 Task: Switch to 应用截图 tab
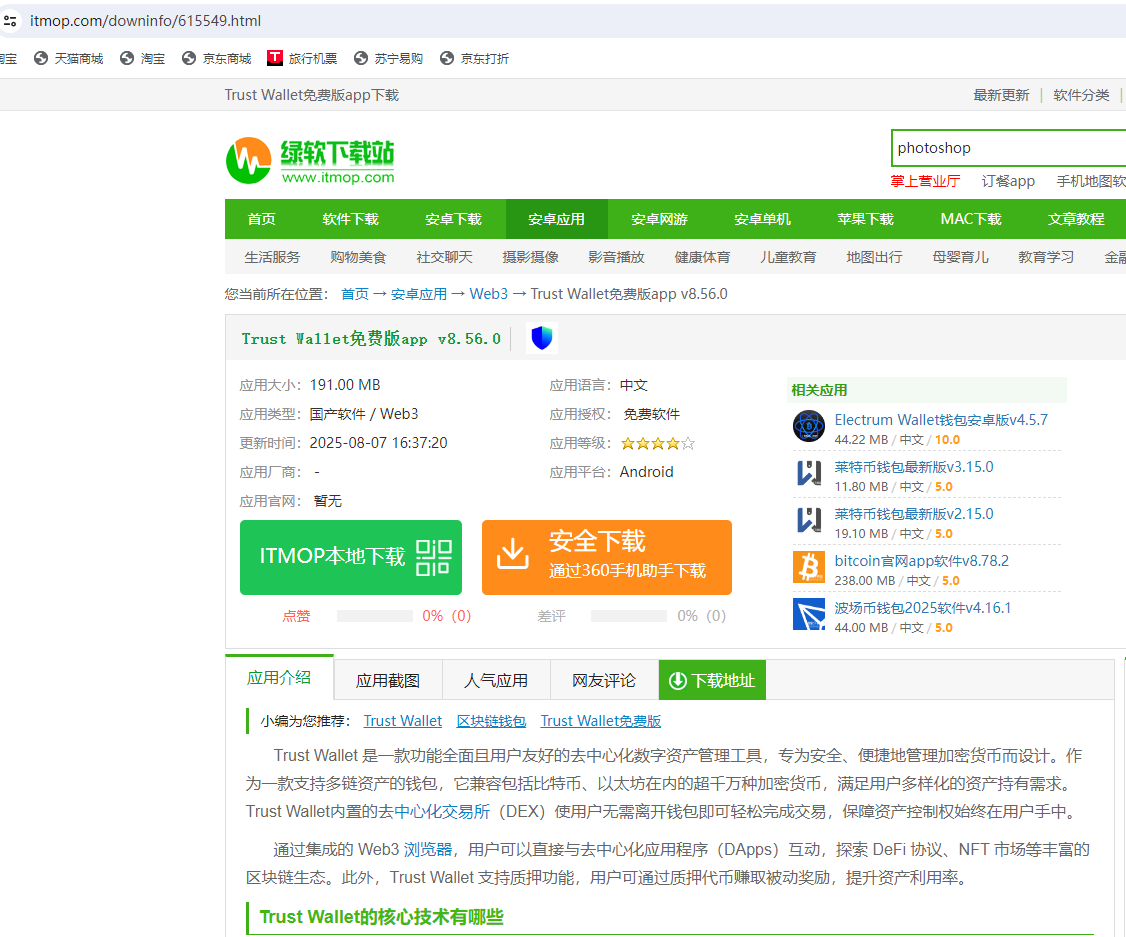tap(388, 681)
